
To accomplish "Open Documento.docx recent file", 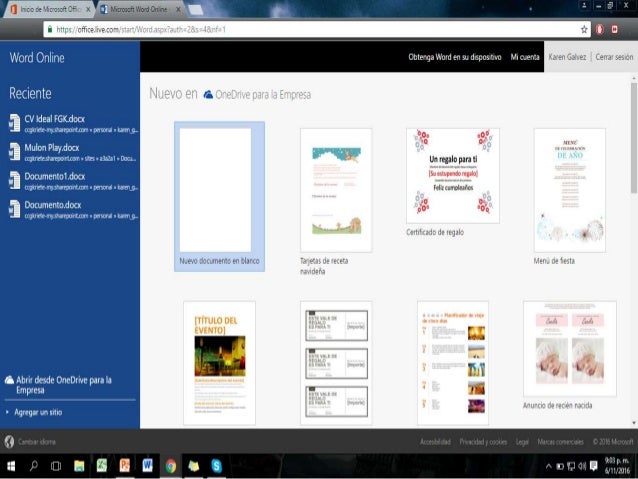I will click(73, 210).
